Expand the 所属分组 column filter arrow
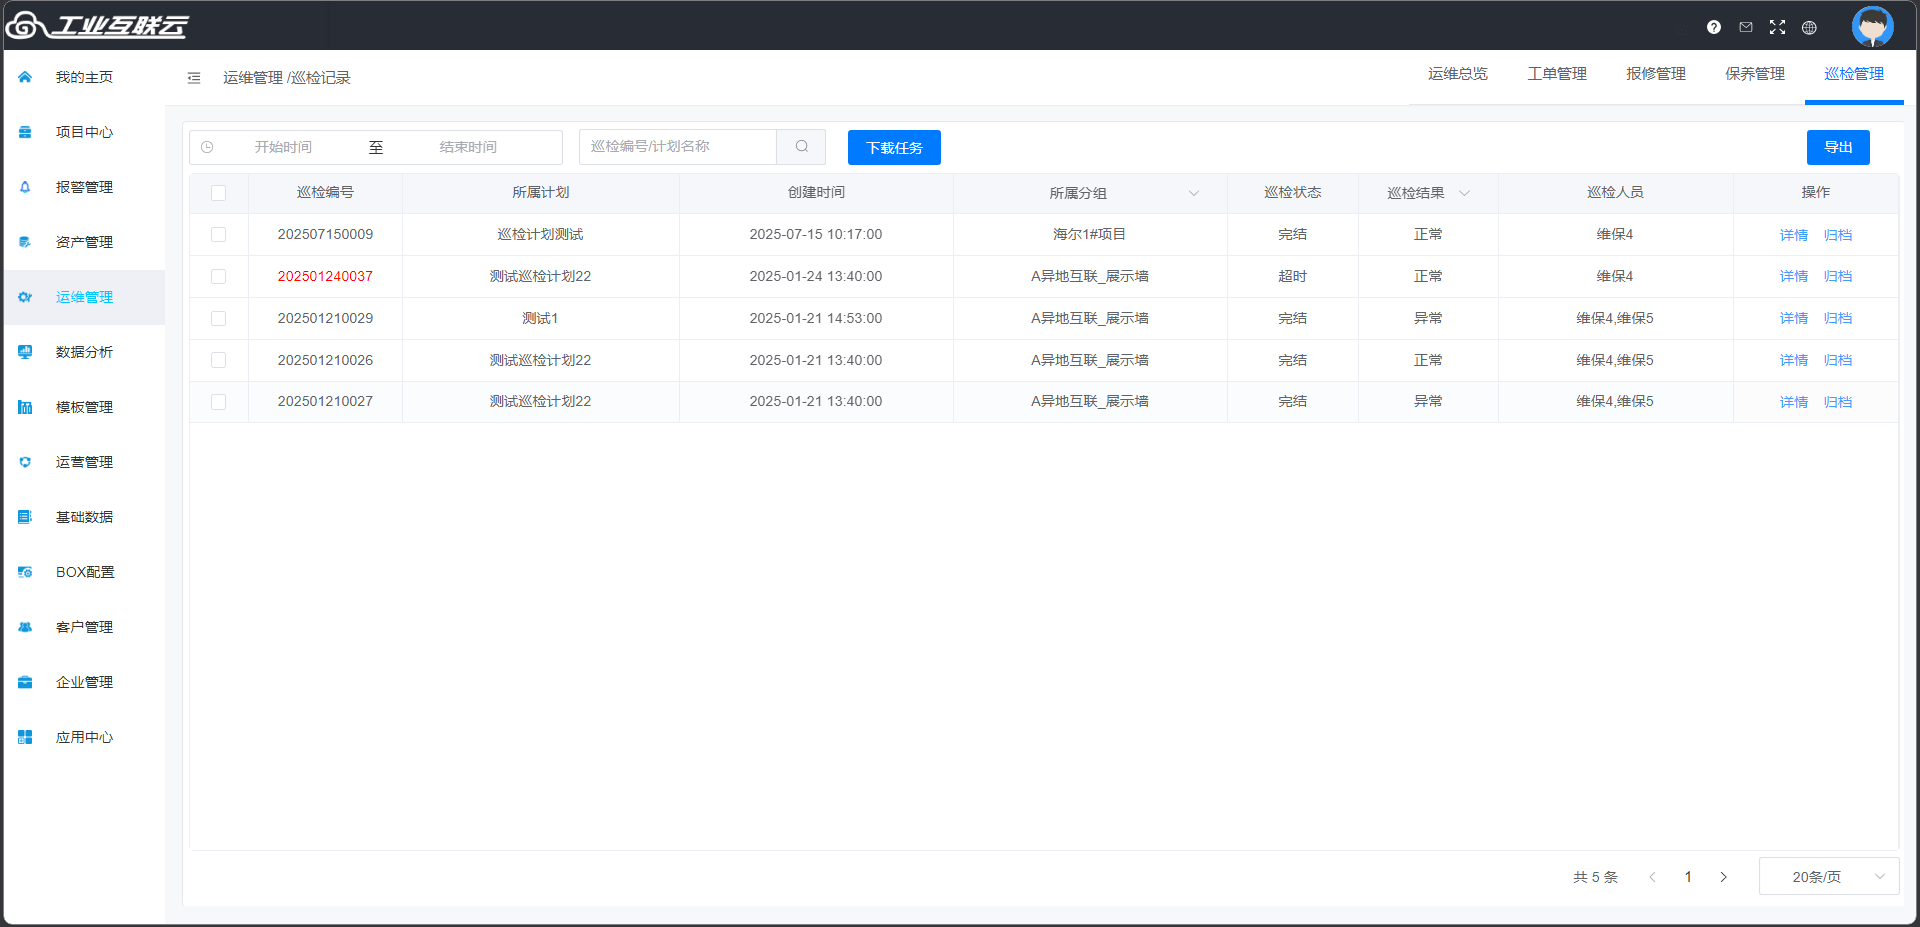 pos(1193,193)
